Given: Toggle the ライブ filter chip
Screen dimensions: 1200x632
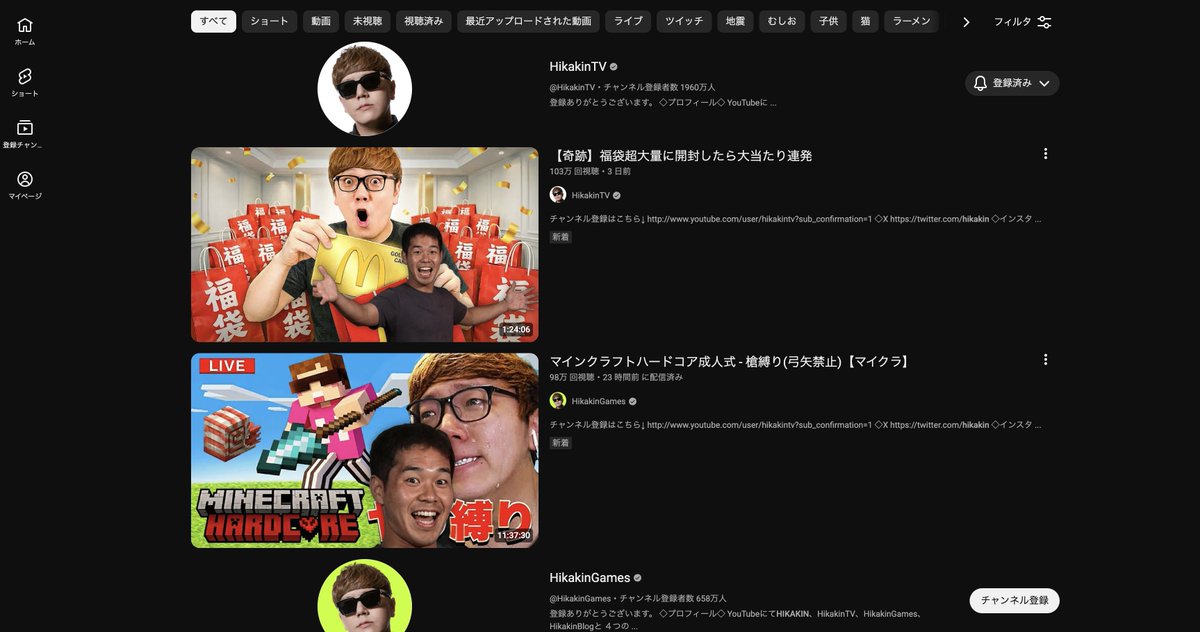Looking at the screenshot, I should click(x=628, y=20).
